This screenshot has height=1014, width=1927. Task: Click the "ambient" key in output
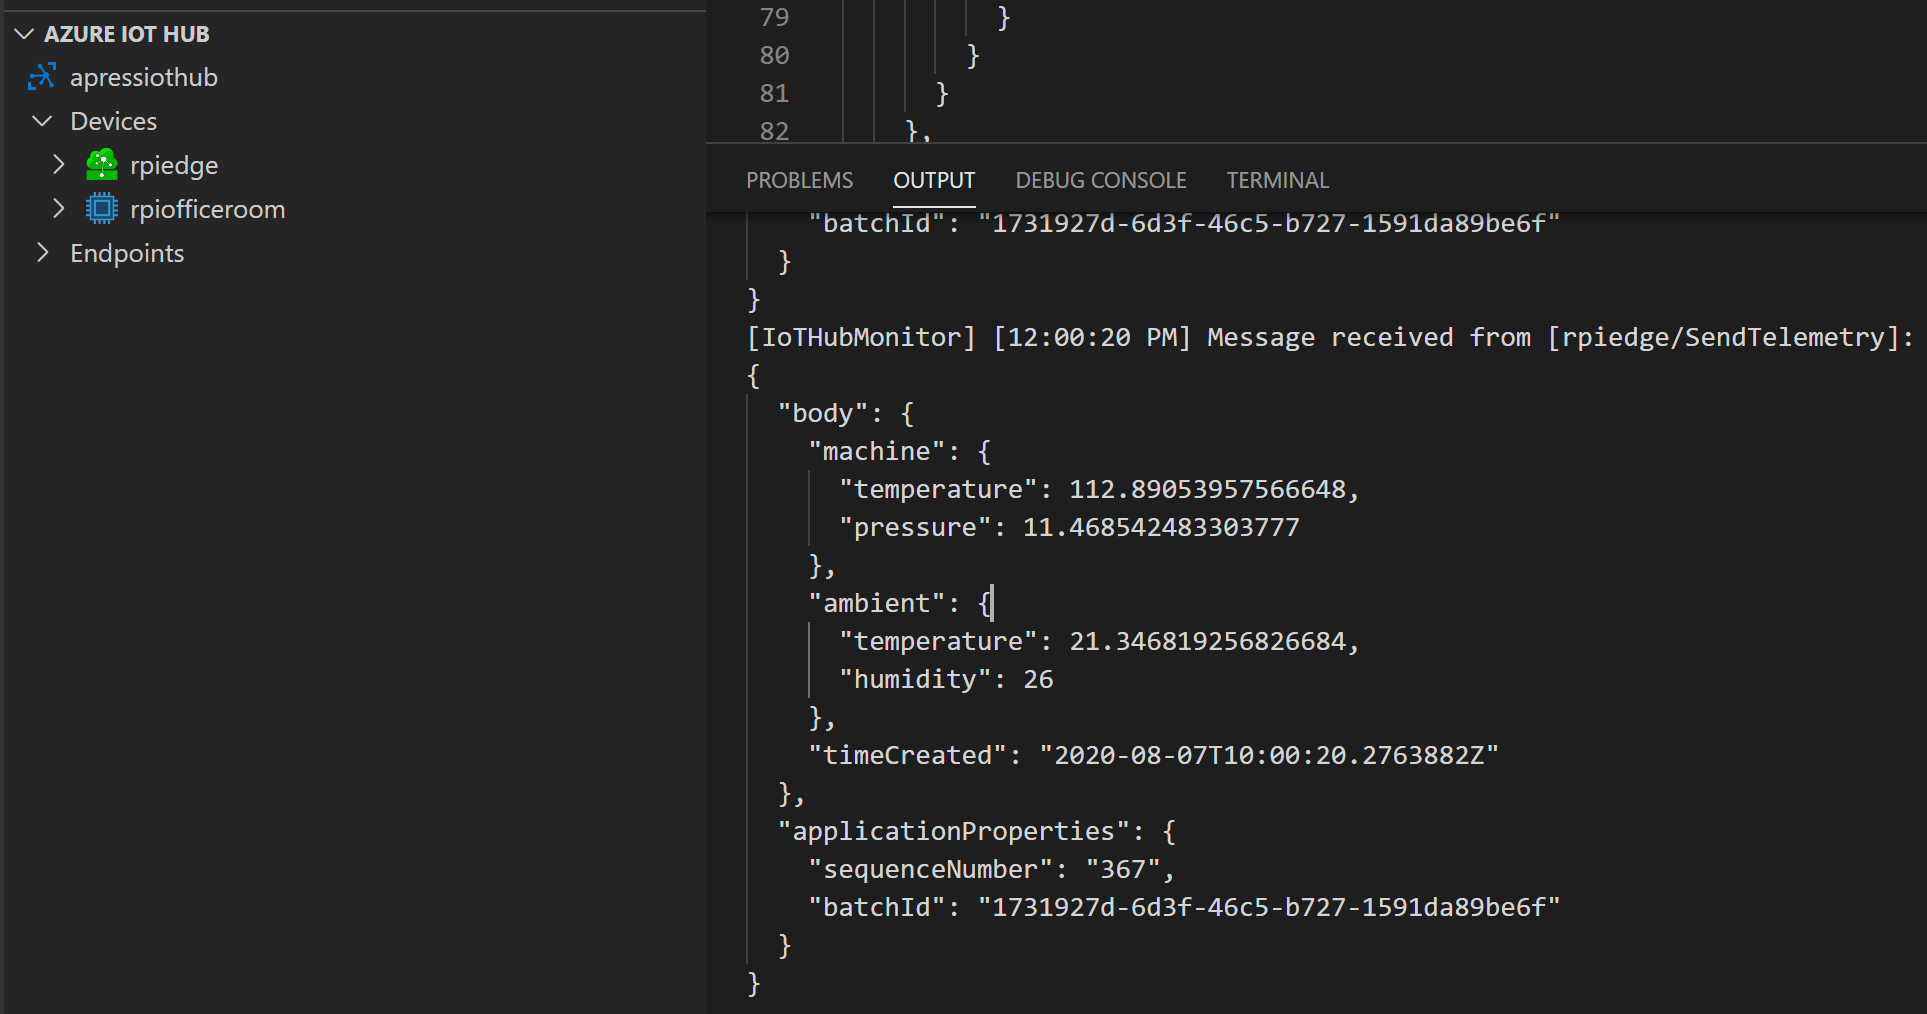pos(877,603)
